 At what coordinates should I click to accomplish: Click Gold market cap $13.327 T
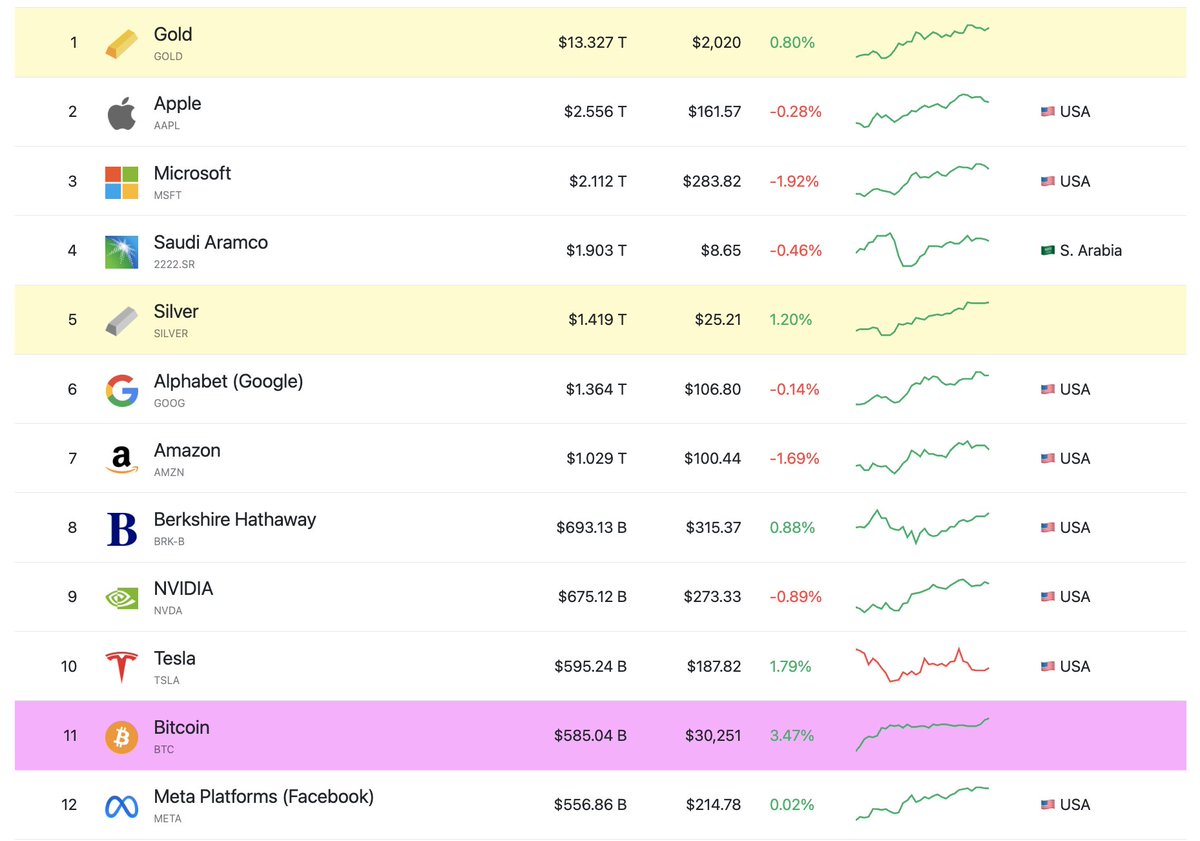tap(593, 42)
